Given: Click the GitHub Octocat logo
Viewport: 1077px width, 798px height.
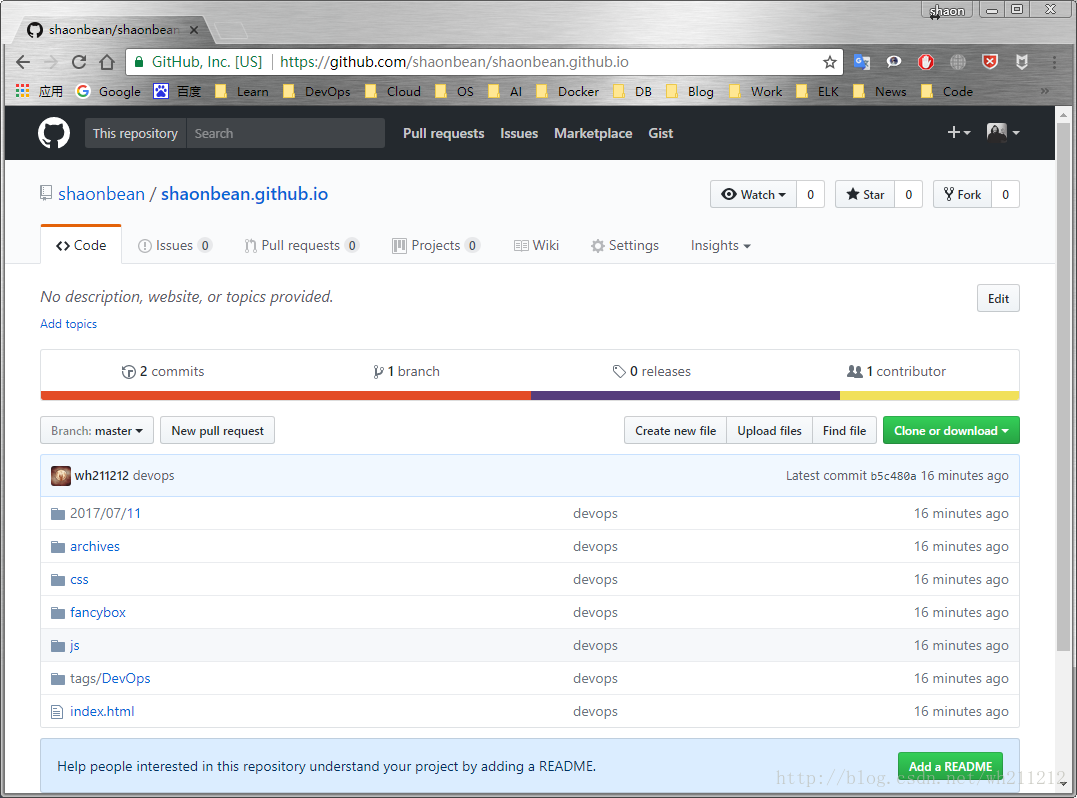Looking at the screenshot, I should [x=53, y=132].
